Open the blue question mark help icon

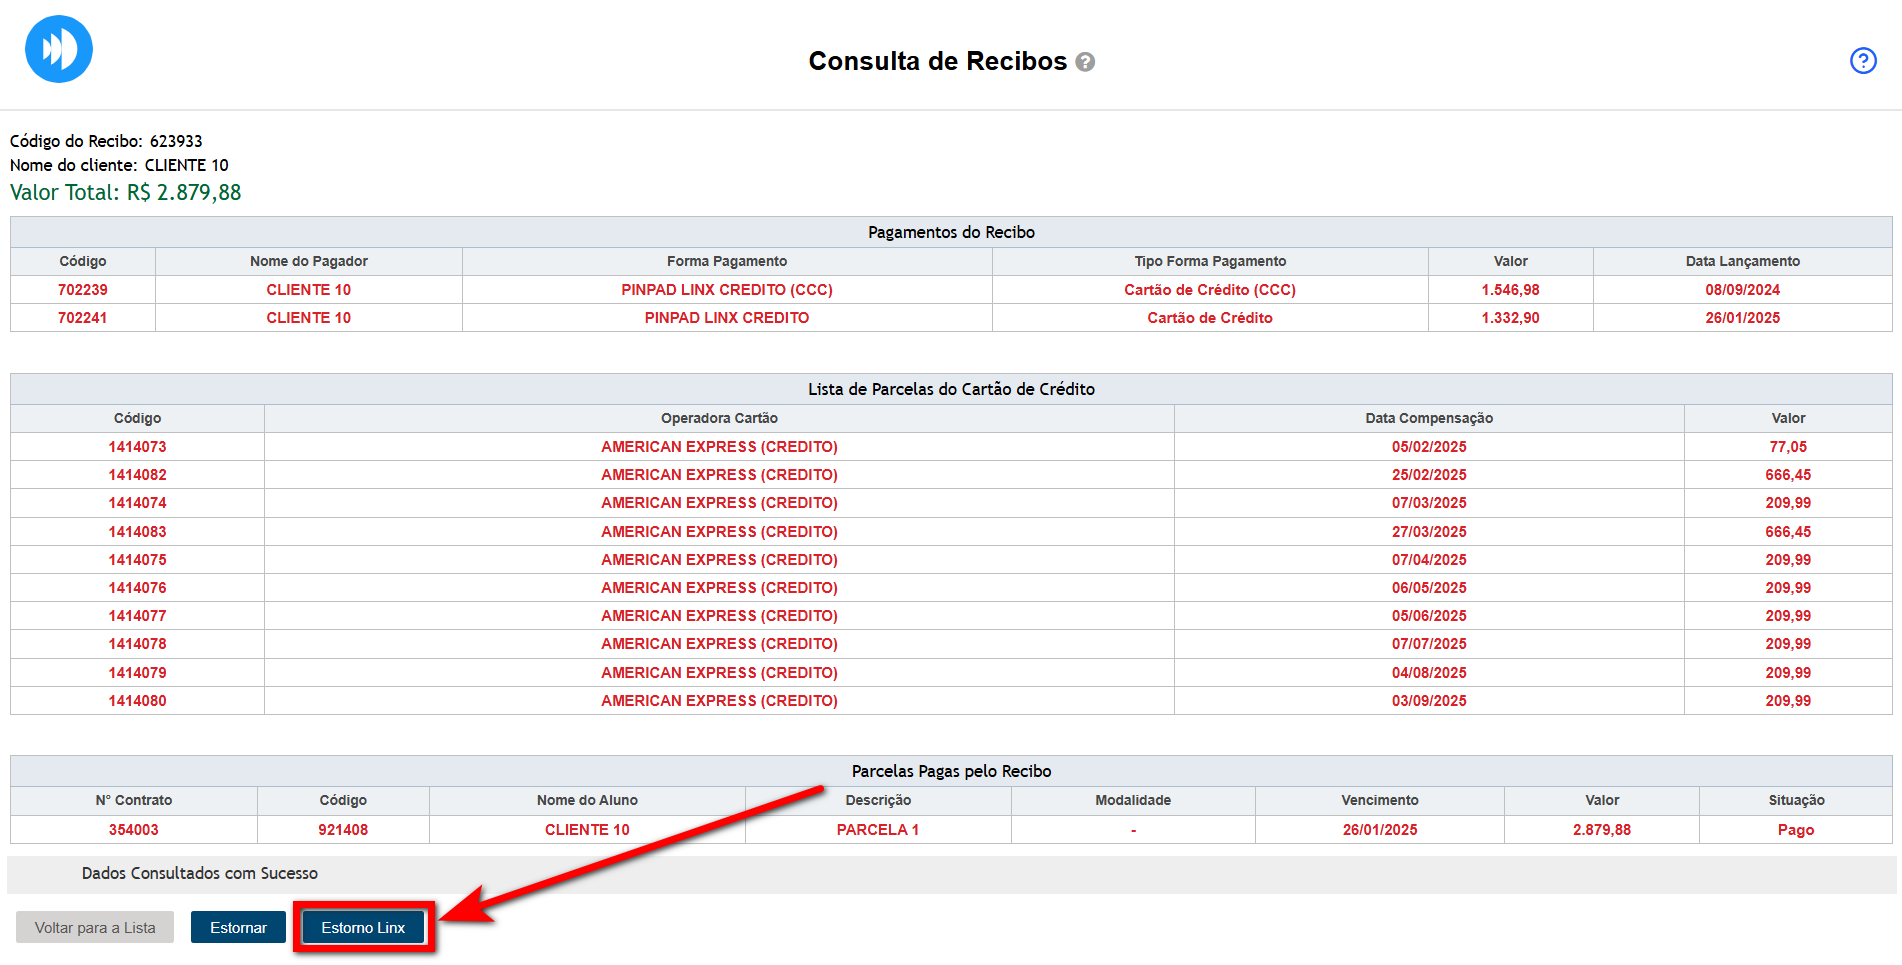1862,61
